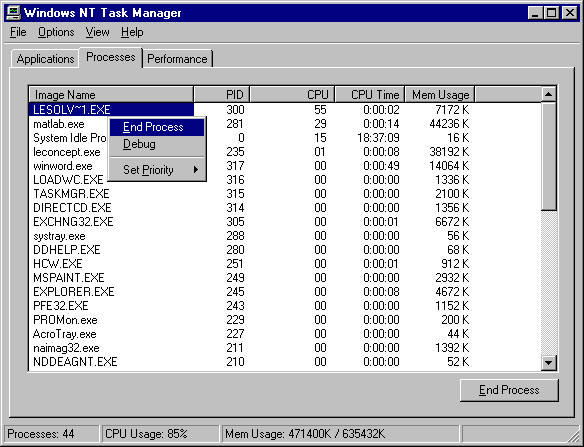This screenshot has height=447, width=584.
Task: Open the Help menu
Action: (132, 32)
